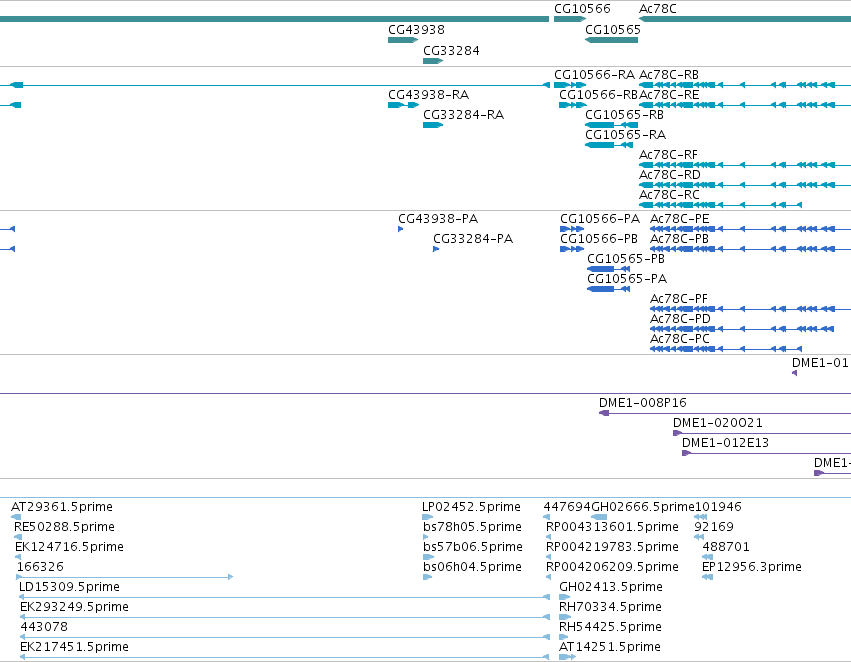Screen dimensions: 851x662
Task: Click the GH02666.5prime EST label
Action: click(643, 507)
